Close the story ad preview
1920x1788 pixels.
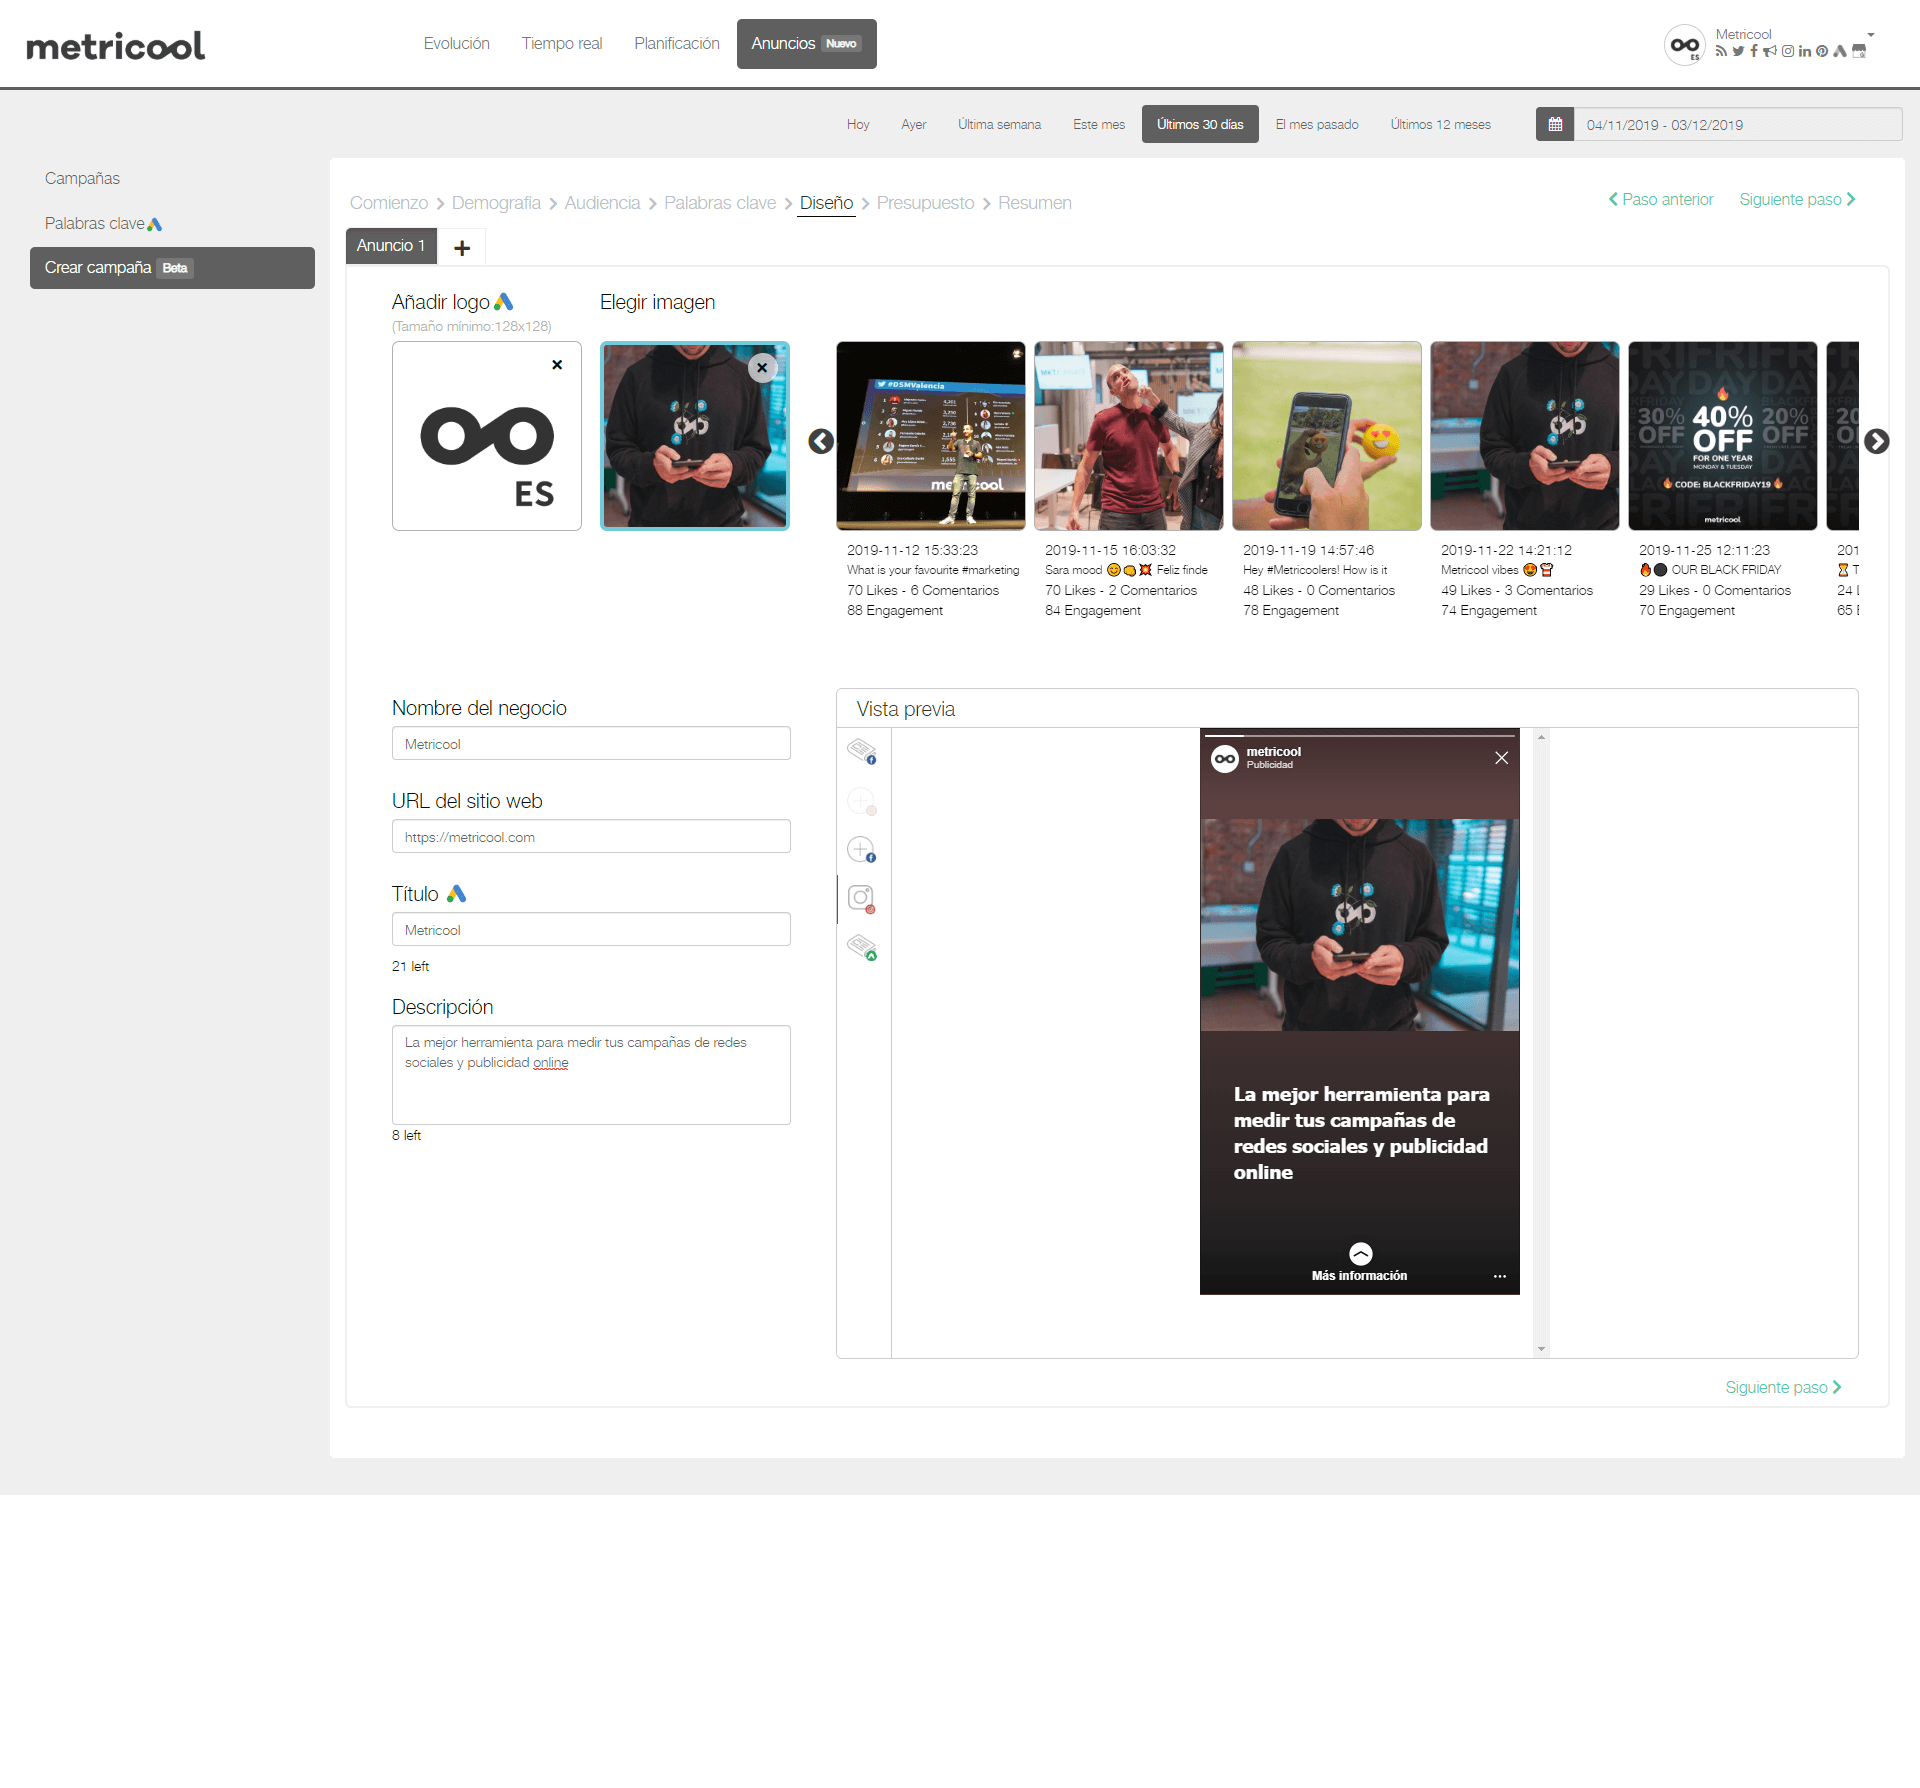(x=1501, y=758)
